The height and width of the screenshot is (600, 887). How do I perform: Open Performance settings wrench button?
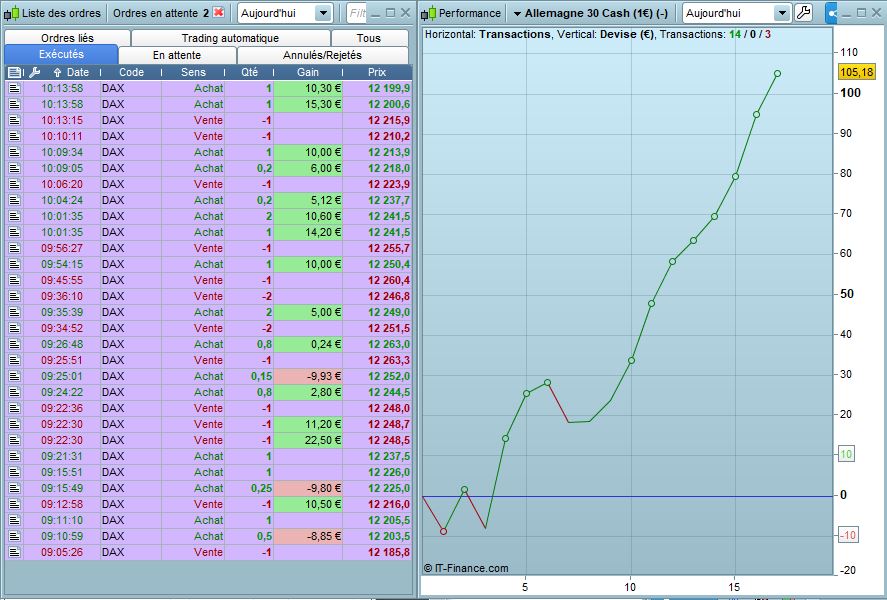pyautogui.click(x=803, y=12)
